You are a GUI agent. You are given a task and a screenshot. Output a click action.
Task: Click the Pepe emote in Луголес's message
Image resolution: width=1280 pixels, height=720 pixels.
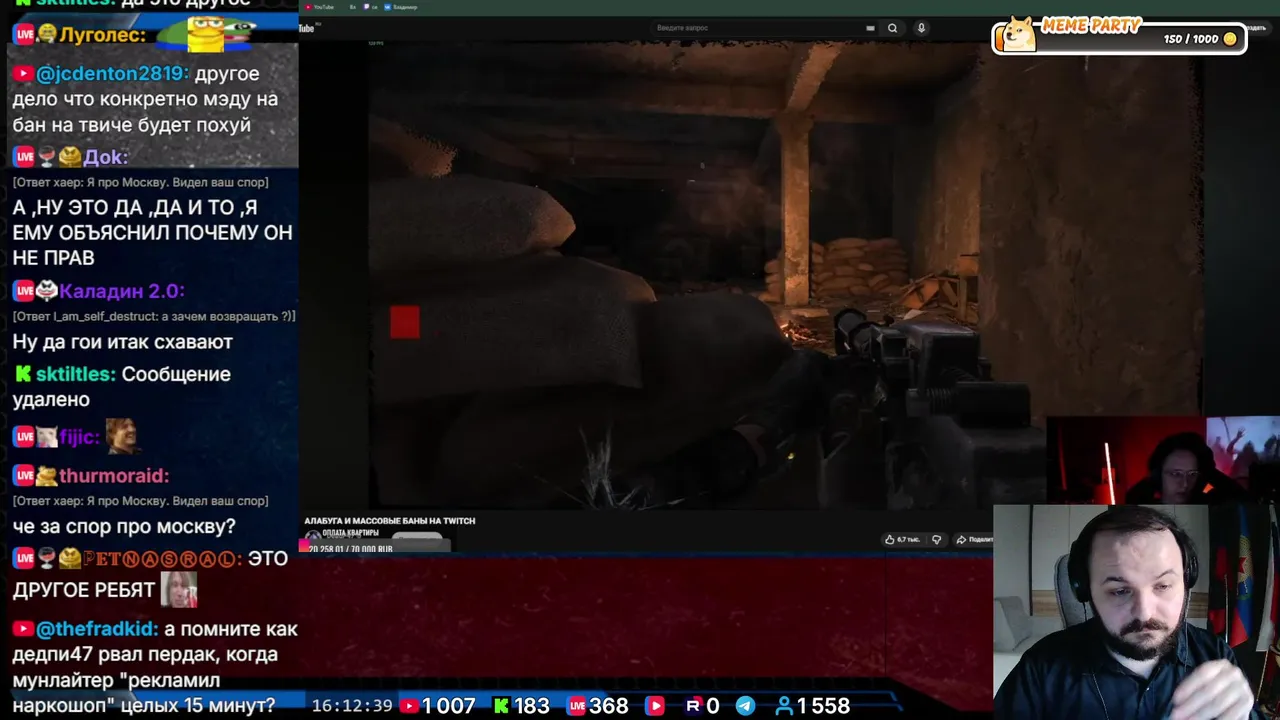(x=208, y=34)
